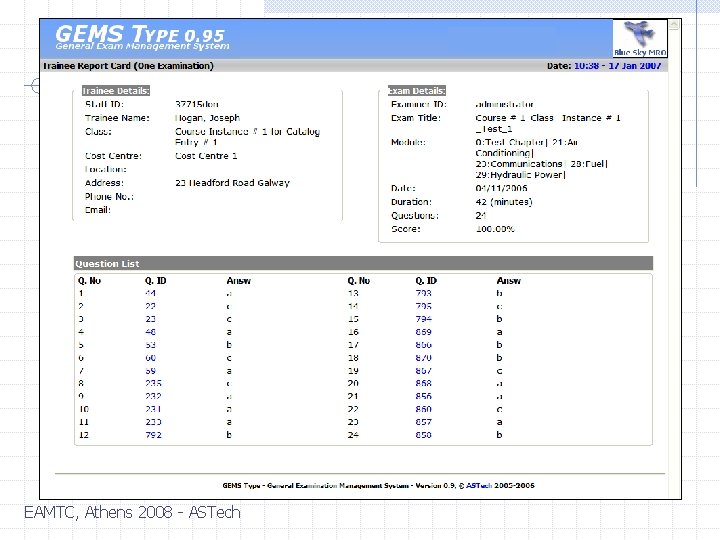Open Q. ID 793 link for question 13

click(423, 293)
